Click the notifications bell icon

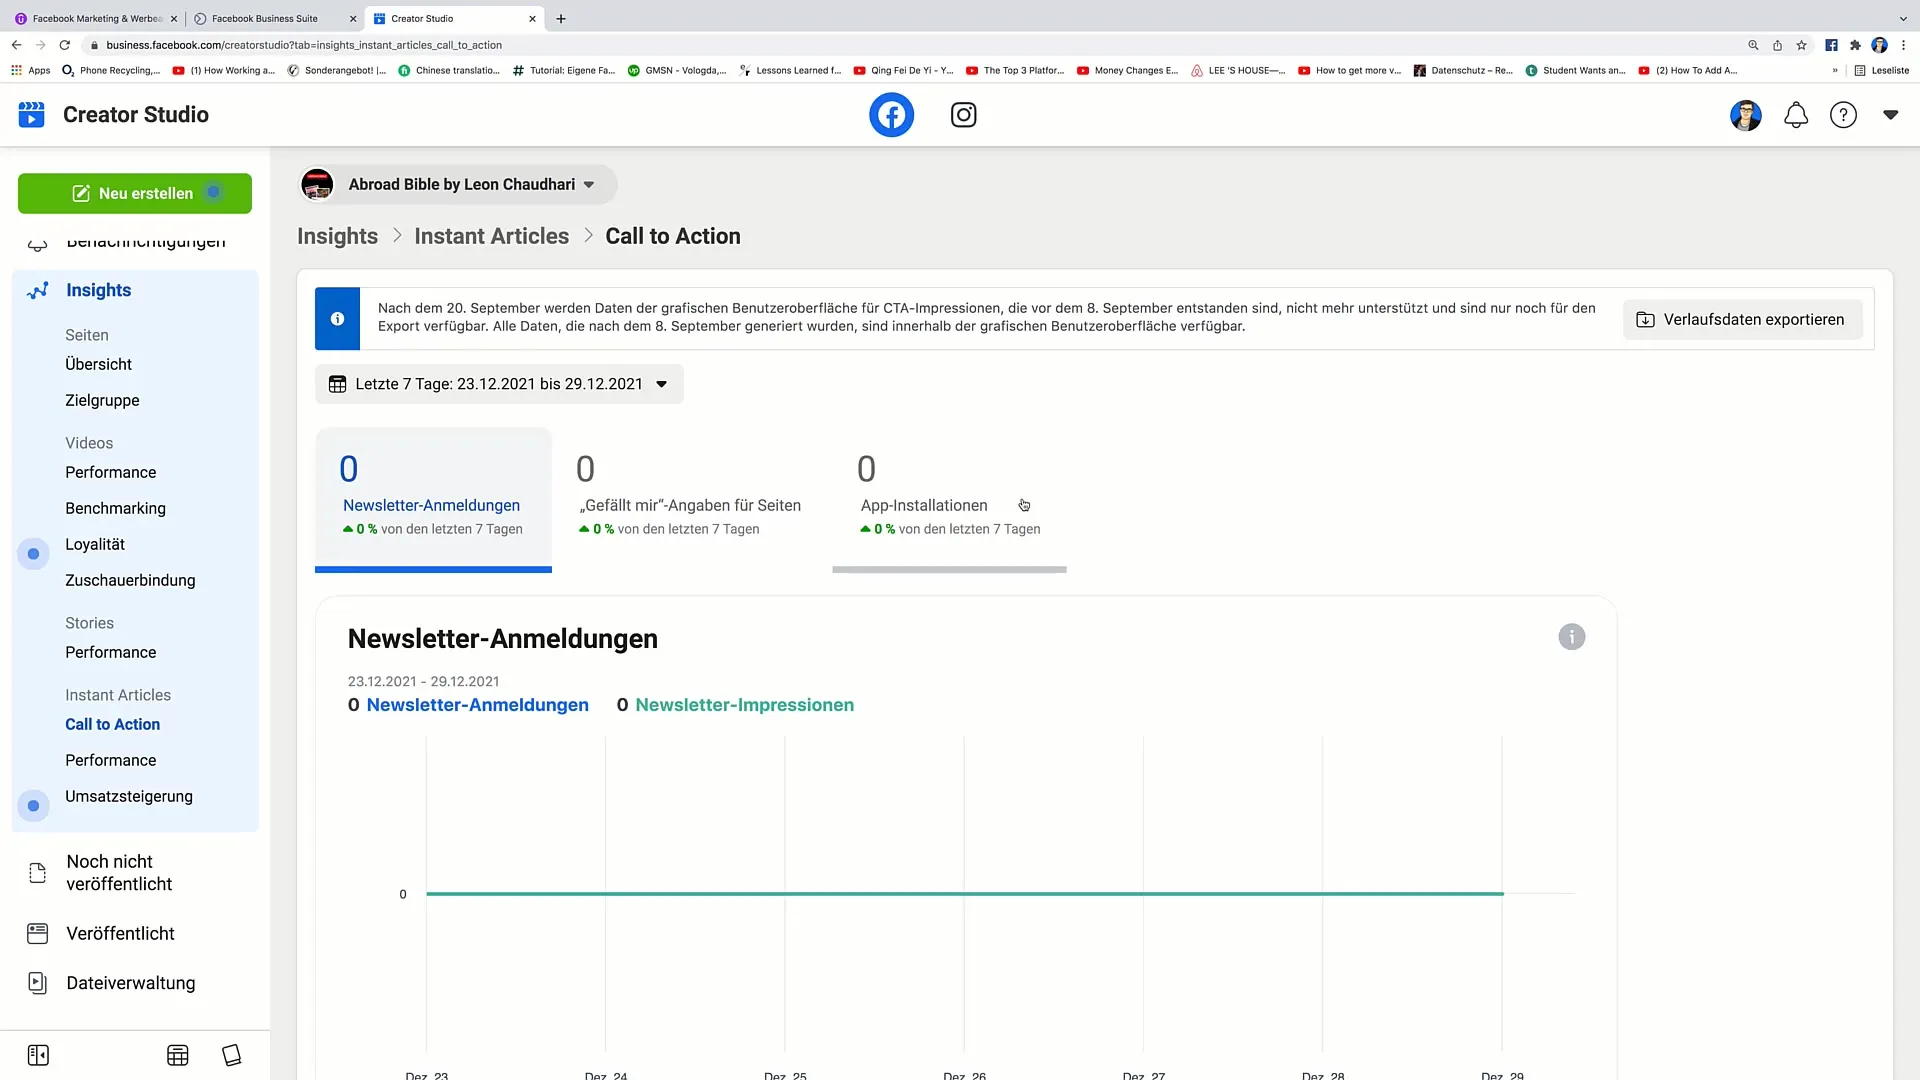[1796, 115]
